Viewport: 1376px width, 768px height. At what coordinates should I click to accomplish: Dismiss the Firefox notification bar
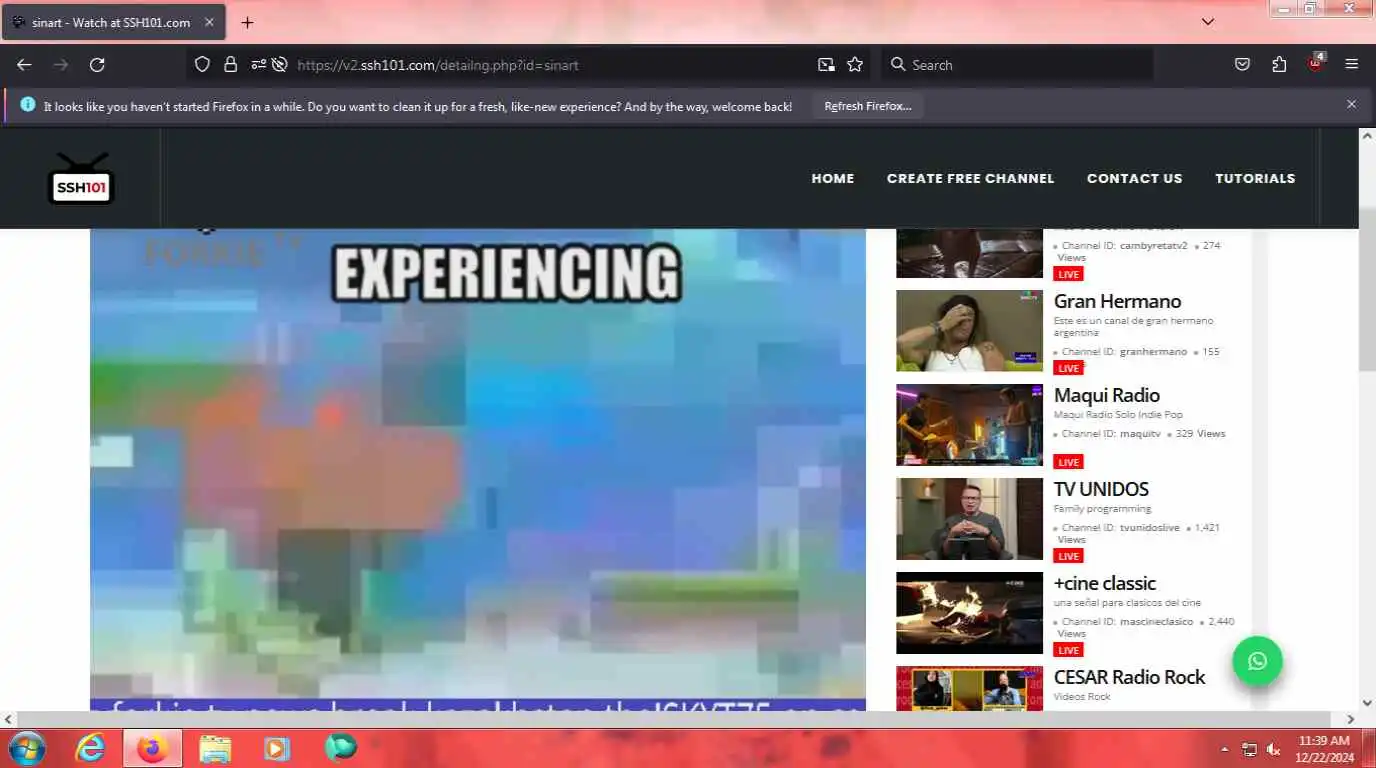click(1351, 104)
